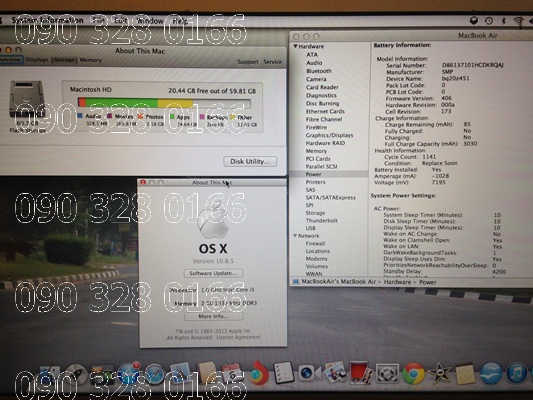Collapse the Network section triangle
Screen dimensions: 533x400
click(295, 236)
